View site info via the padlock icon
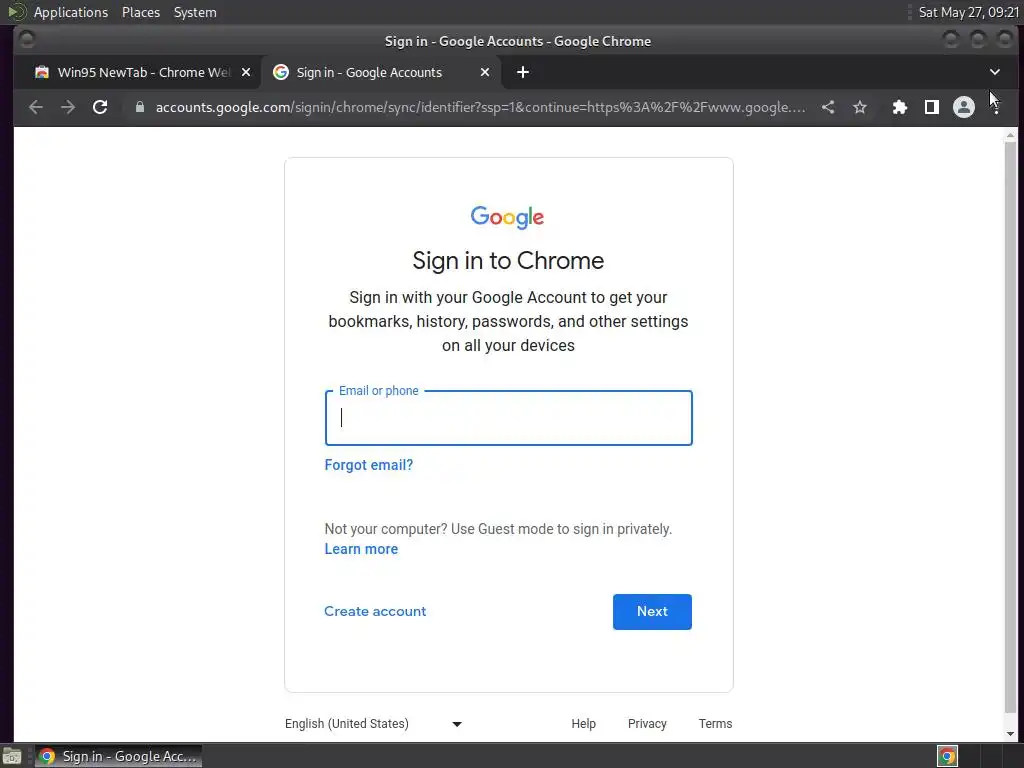The image size is (1024, 768). pyautogui.click(x=139, y=107)
